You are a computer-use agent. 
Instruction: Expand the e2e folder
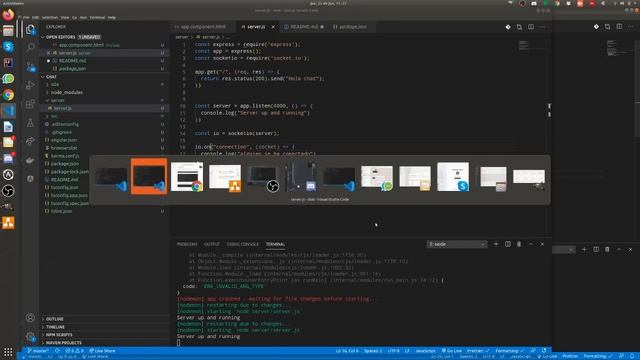(55, 84)
